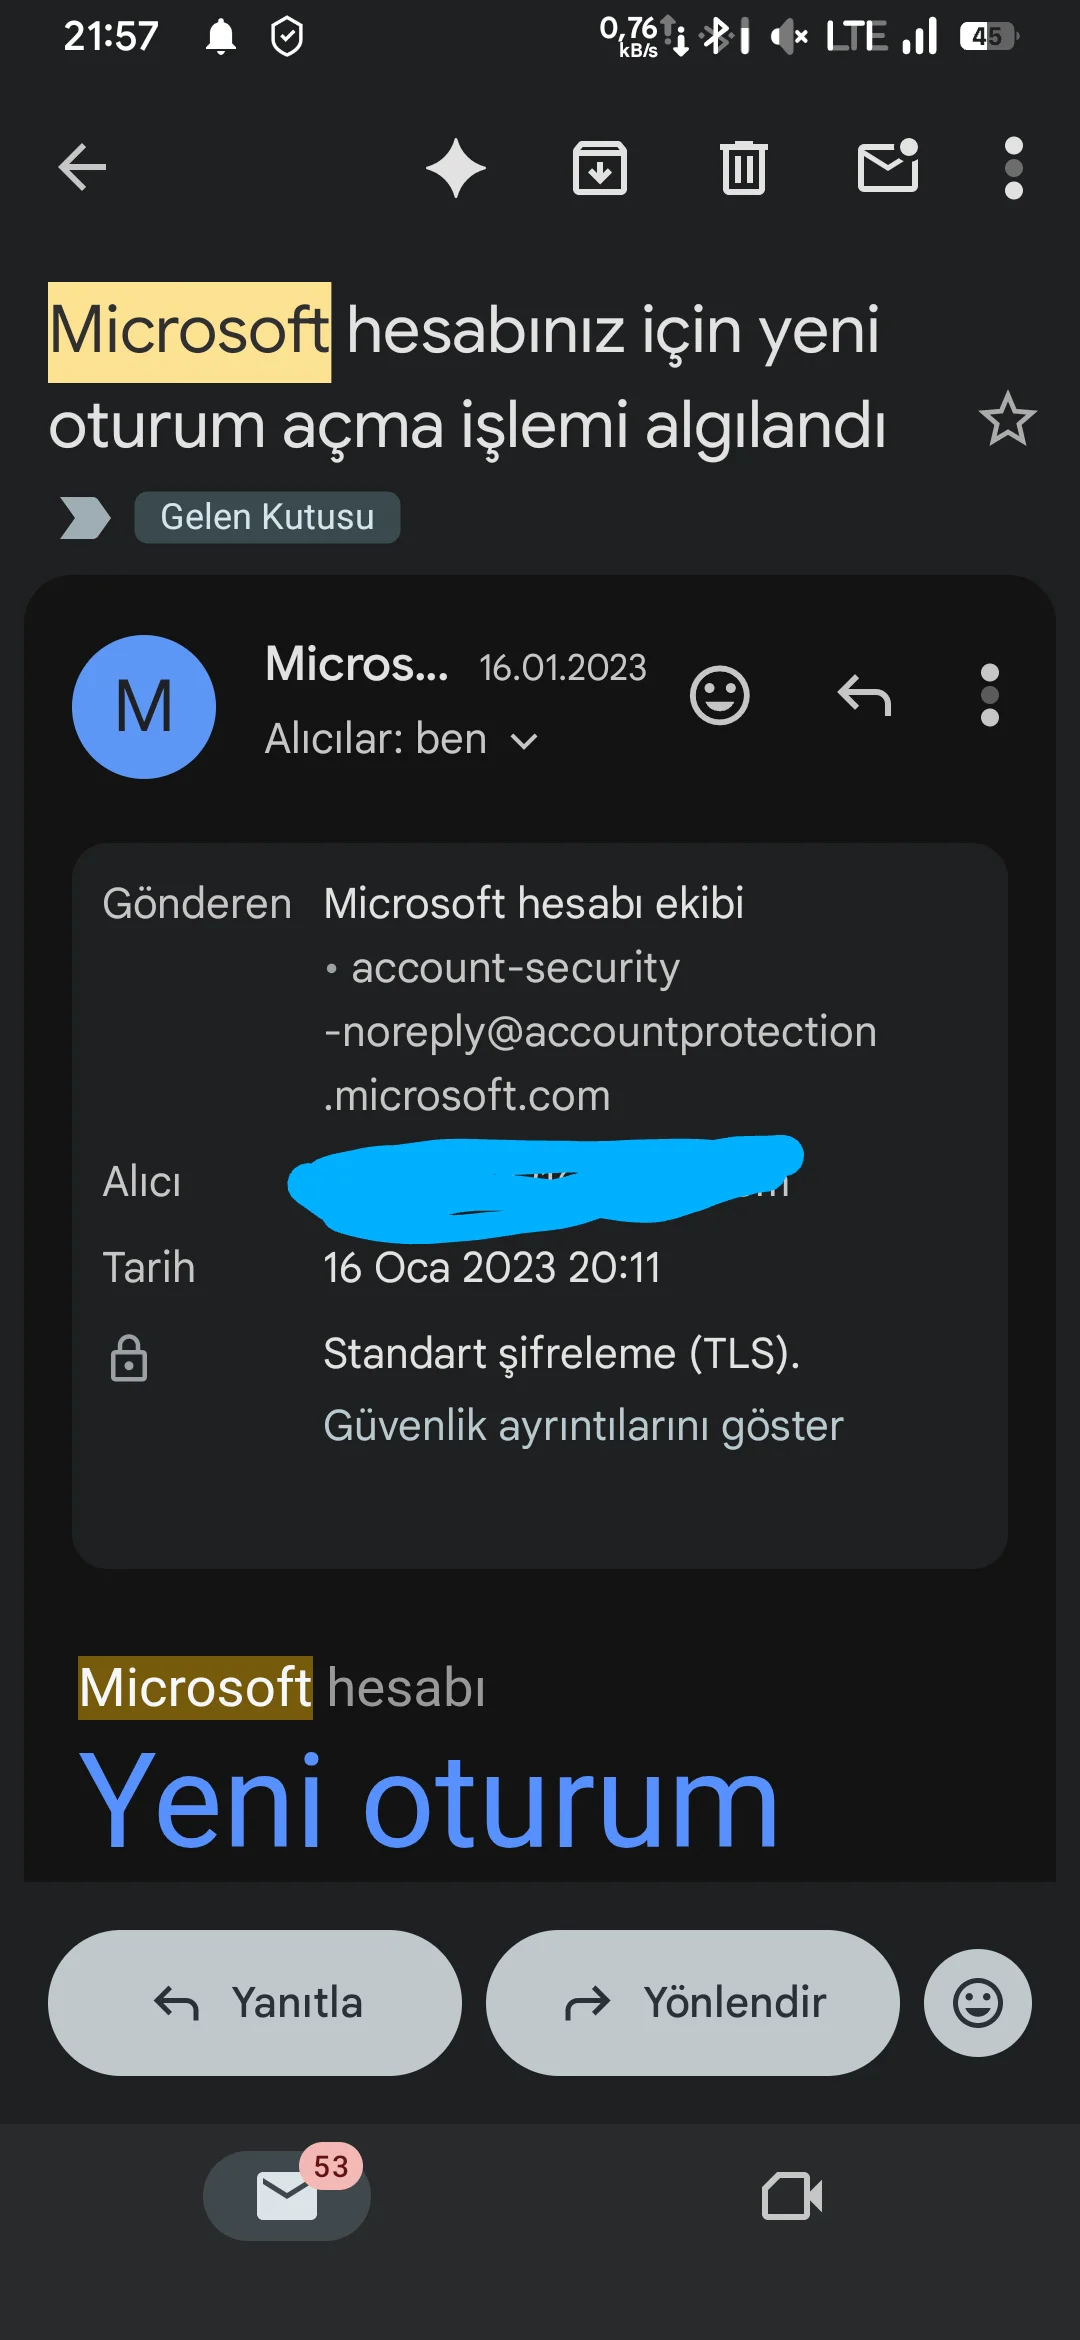Archive this email
1080x2340 pixels.
click(600, 167)
